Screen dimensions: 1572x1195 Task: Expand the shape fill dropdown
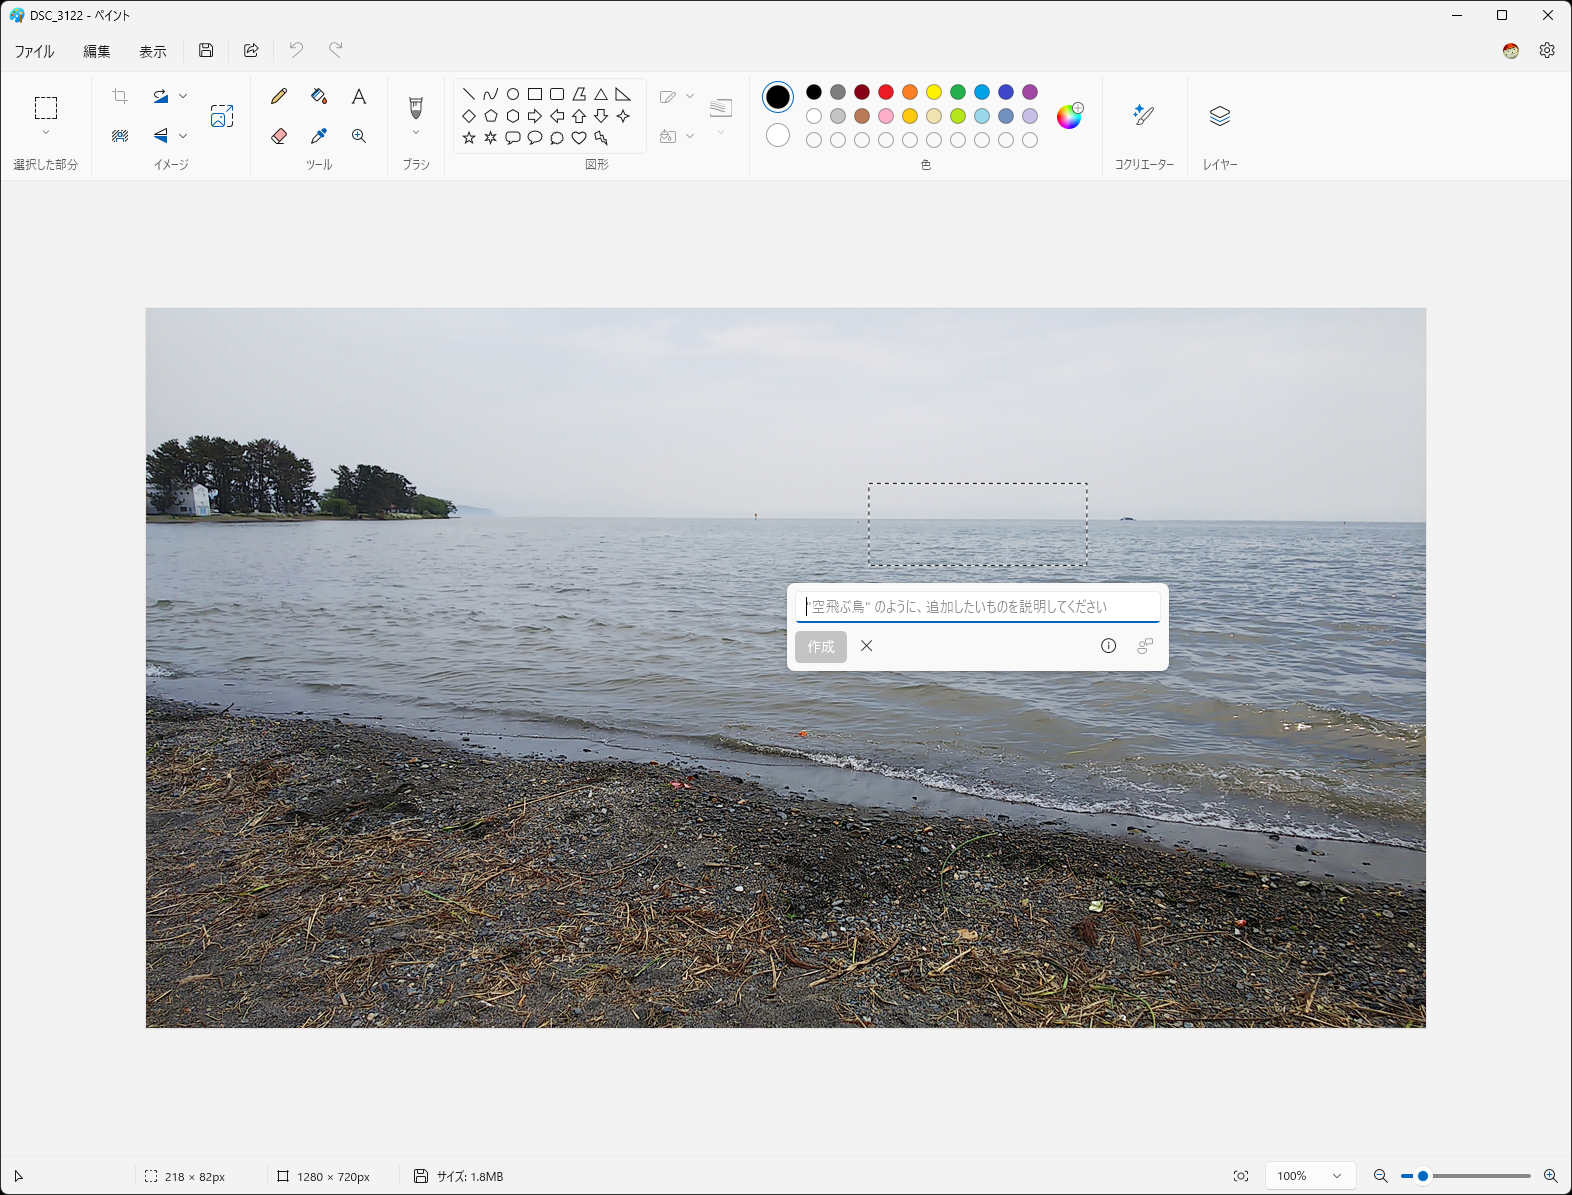[x=690, y=136]
